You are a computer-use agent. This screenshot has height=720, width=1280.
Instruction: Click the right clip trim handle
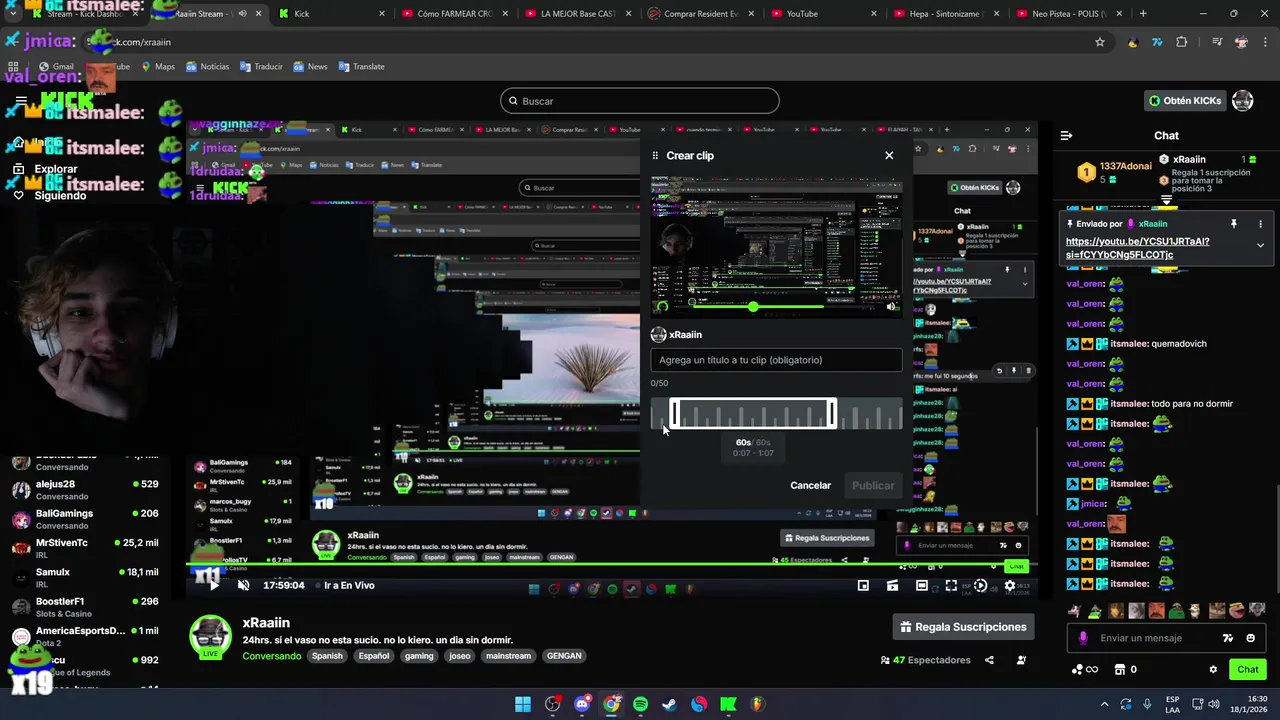coord(831,413)
